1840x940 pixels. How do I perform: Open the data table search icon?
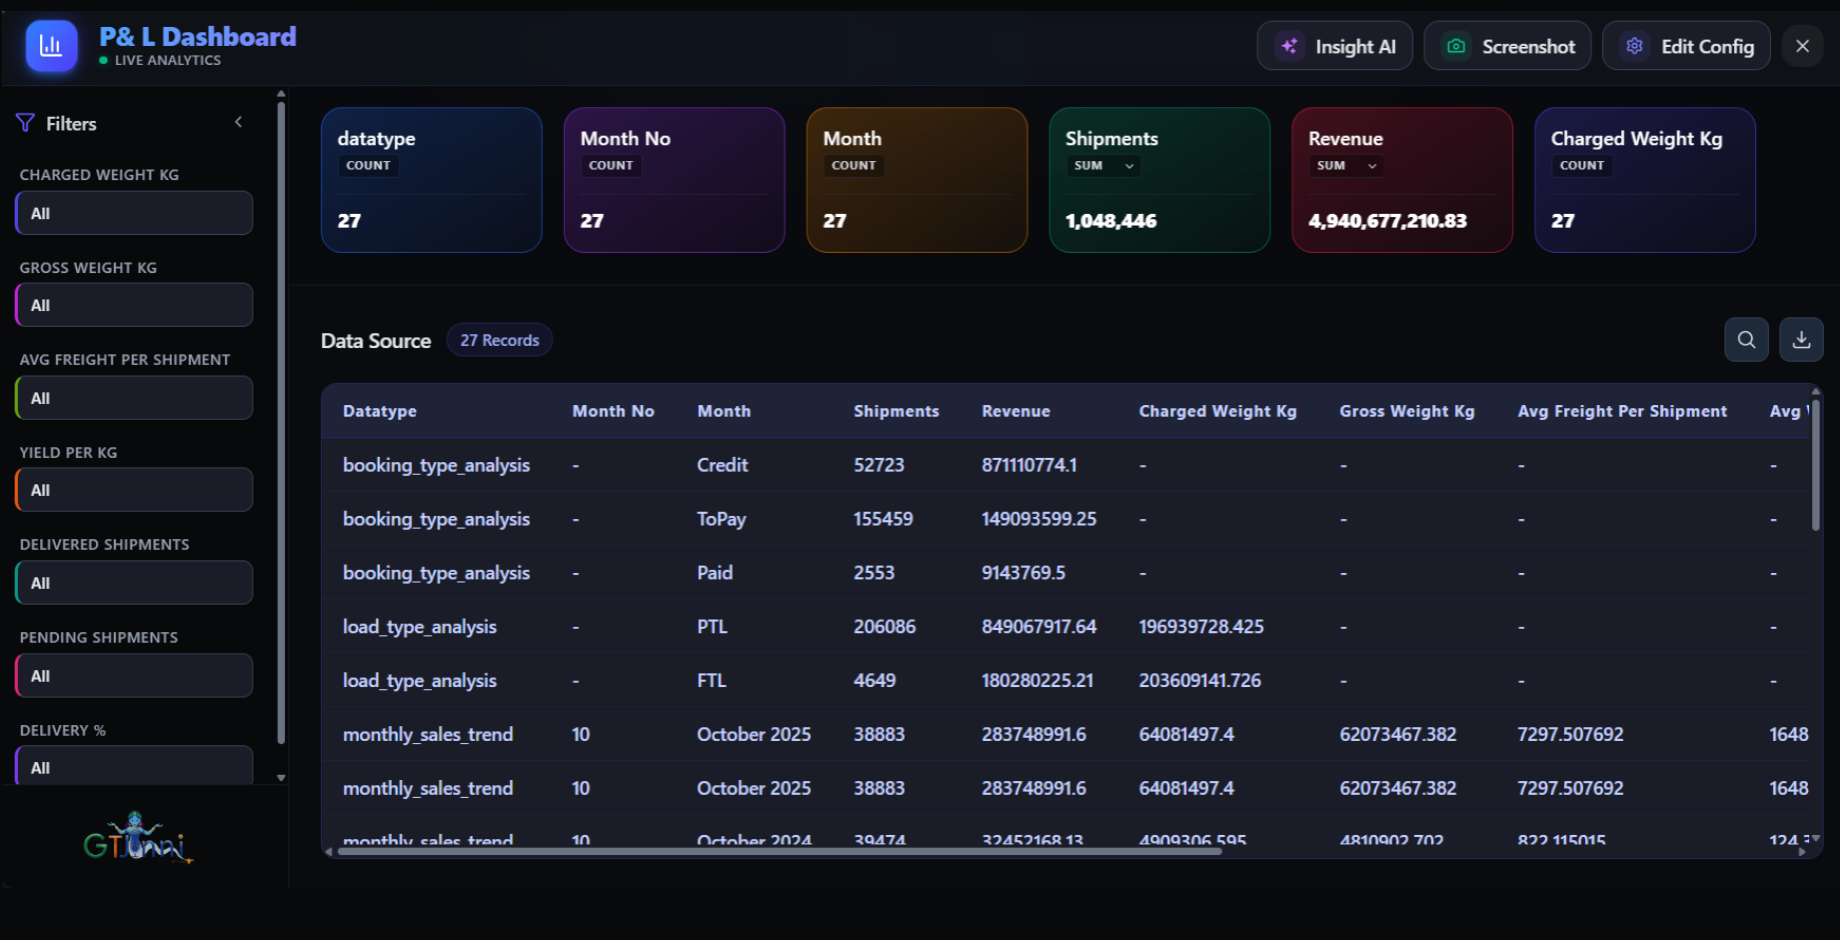coord(1746,340)
